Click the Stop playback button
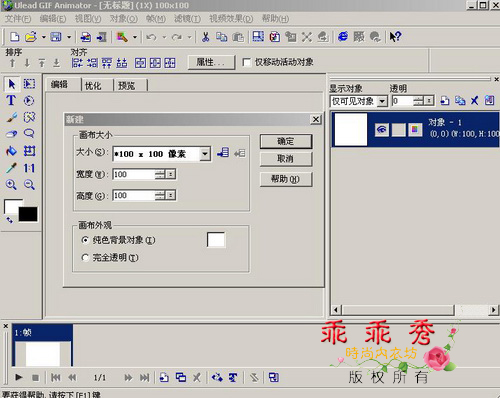The height and width of the screenshot is (398, 500). pos(35,378)
